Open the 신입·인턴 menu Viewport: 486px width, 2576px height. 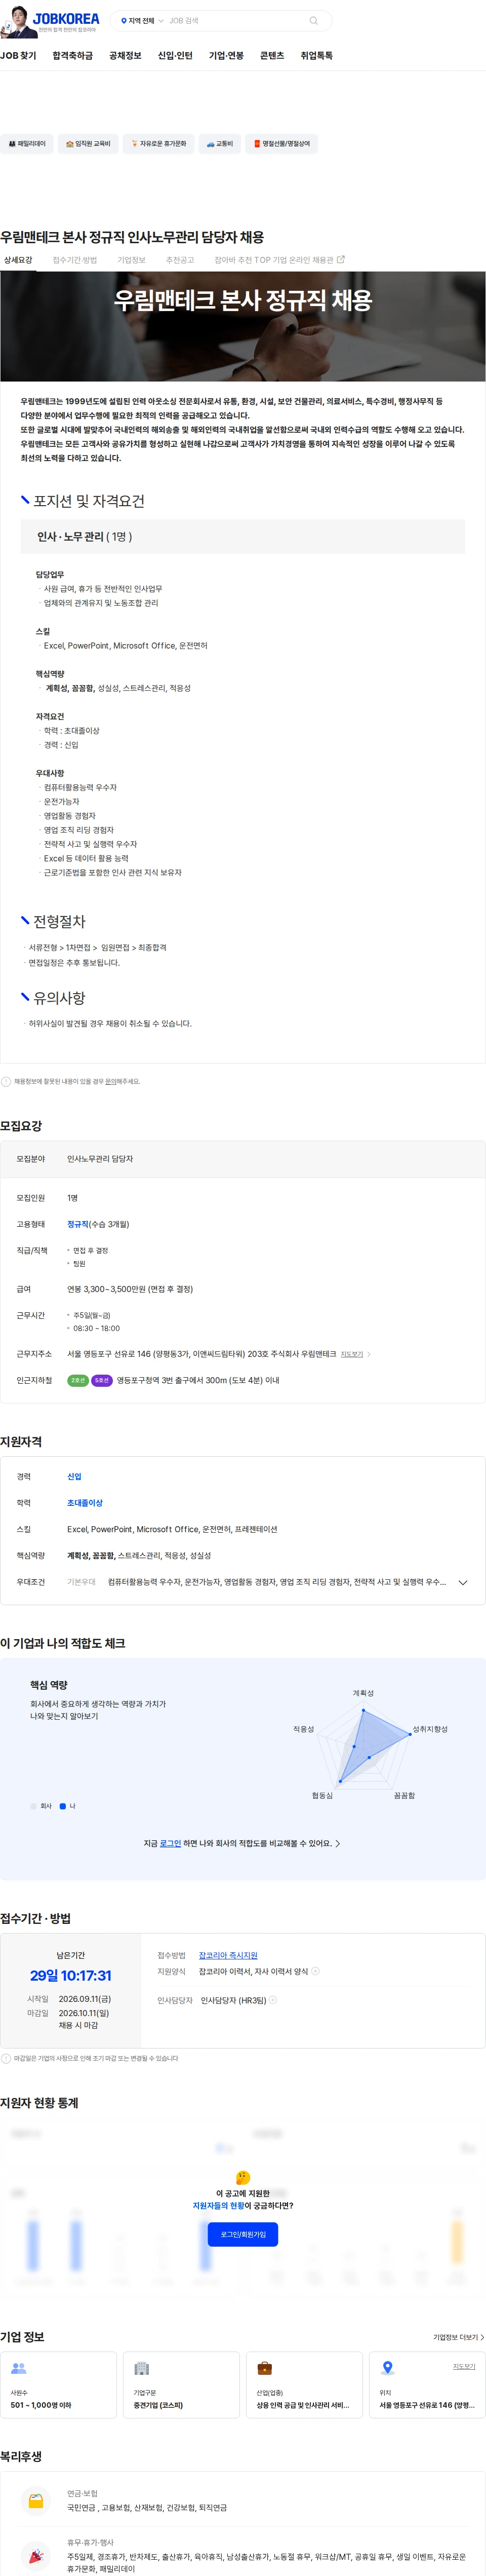pos(175,56)
